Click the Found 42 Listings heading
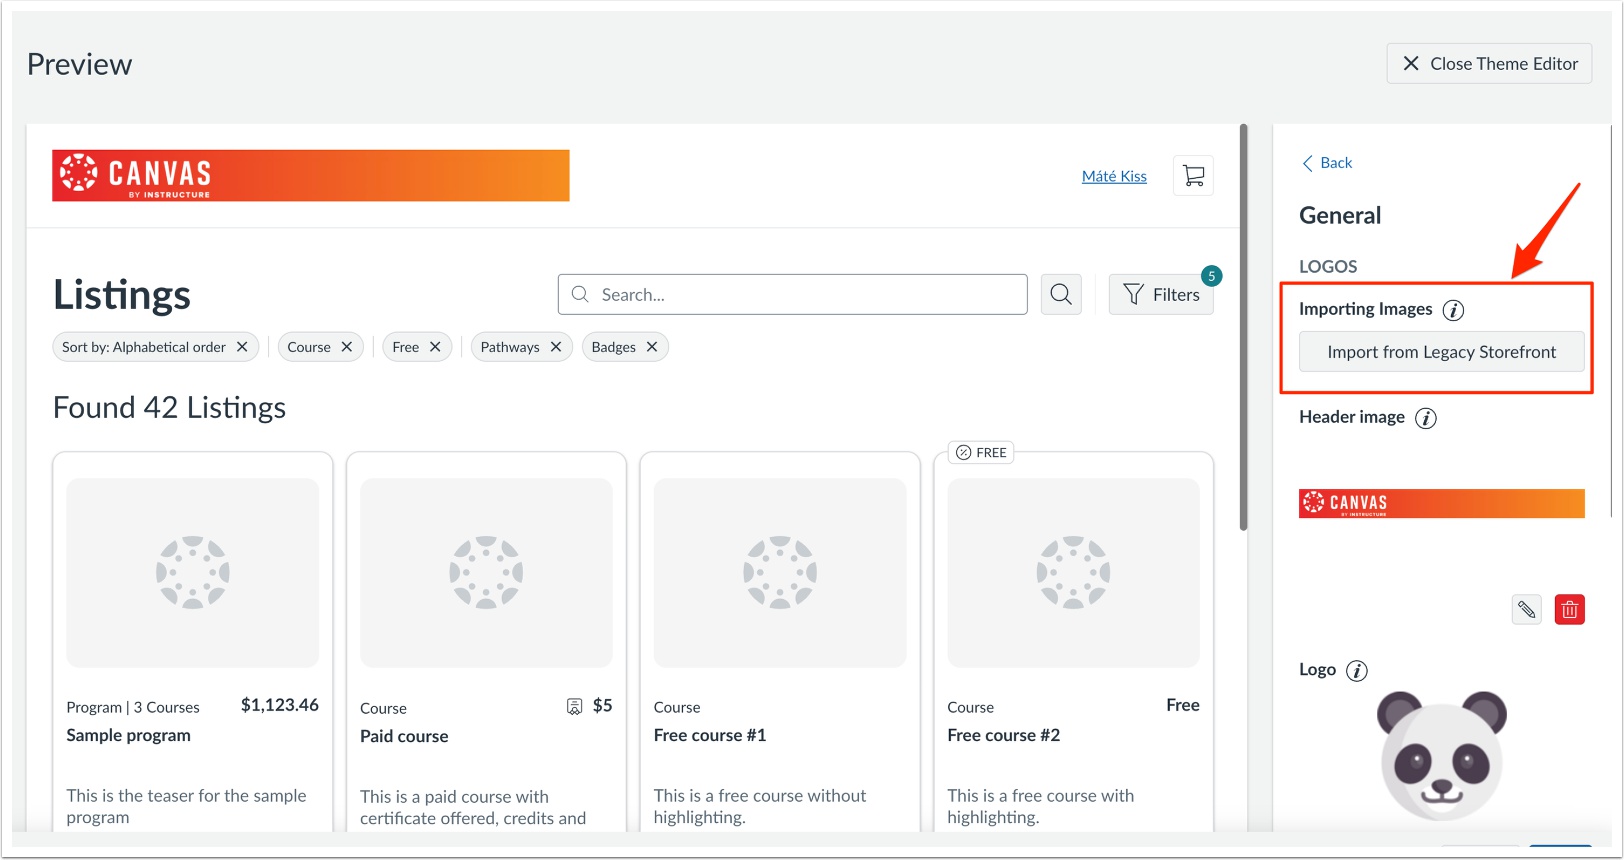 click(x=169, y=408)
